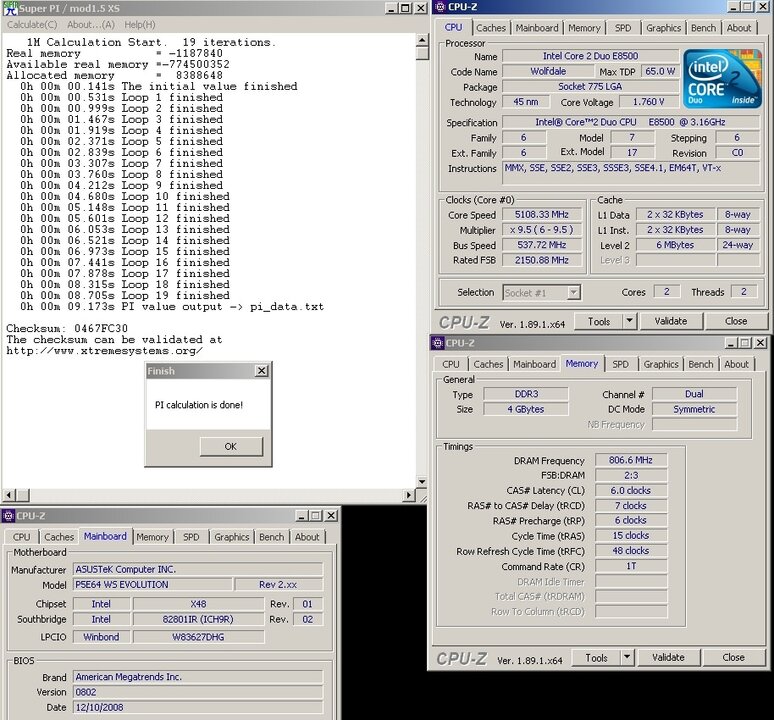
Task: Click motherboard model P5E64 WS EVOLUTION field
Action: click(x=153, y=585)
